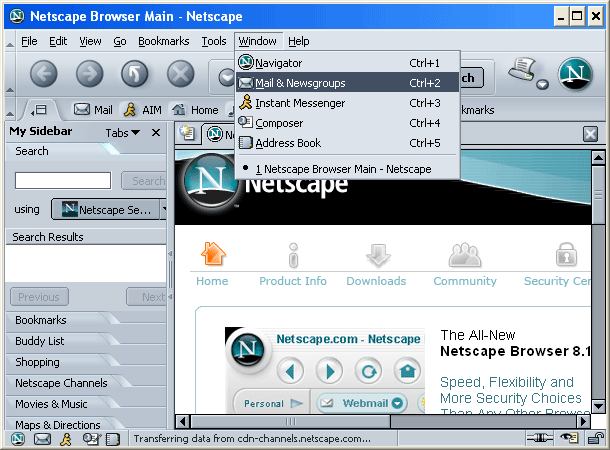Open the File menu
This screenshot has height=450, width=610.
29,41
